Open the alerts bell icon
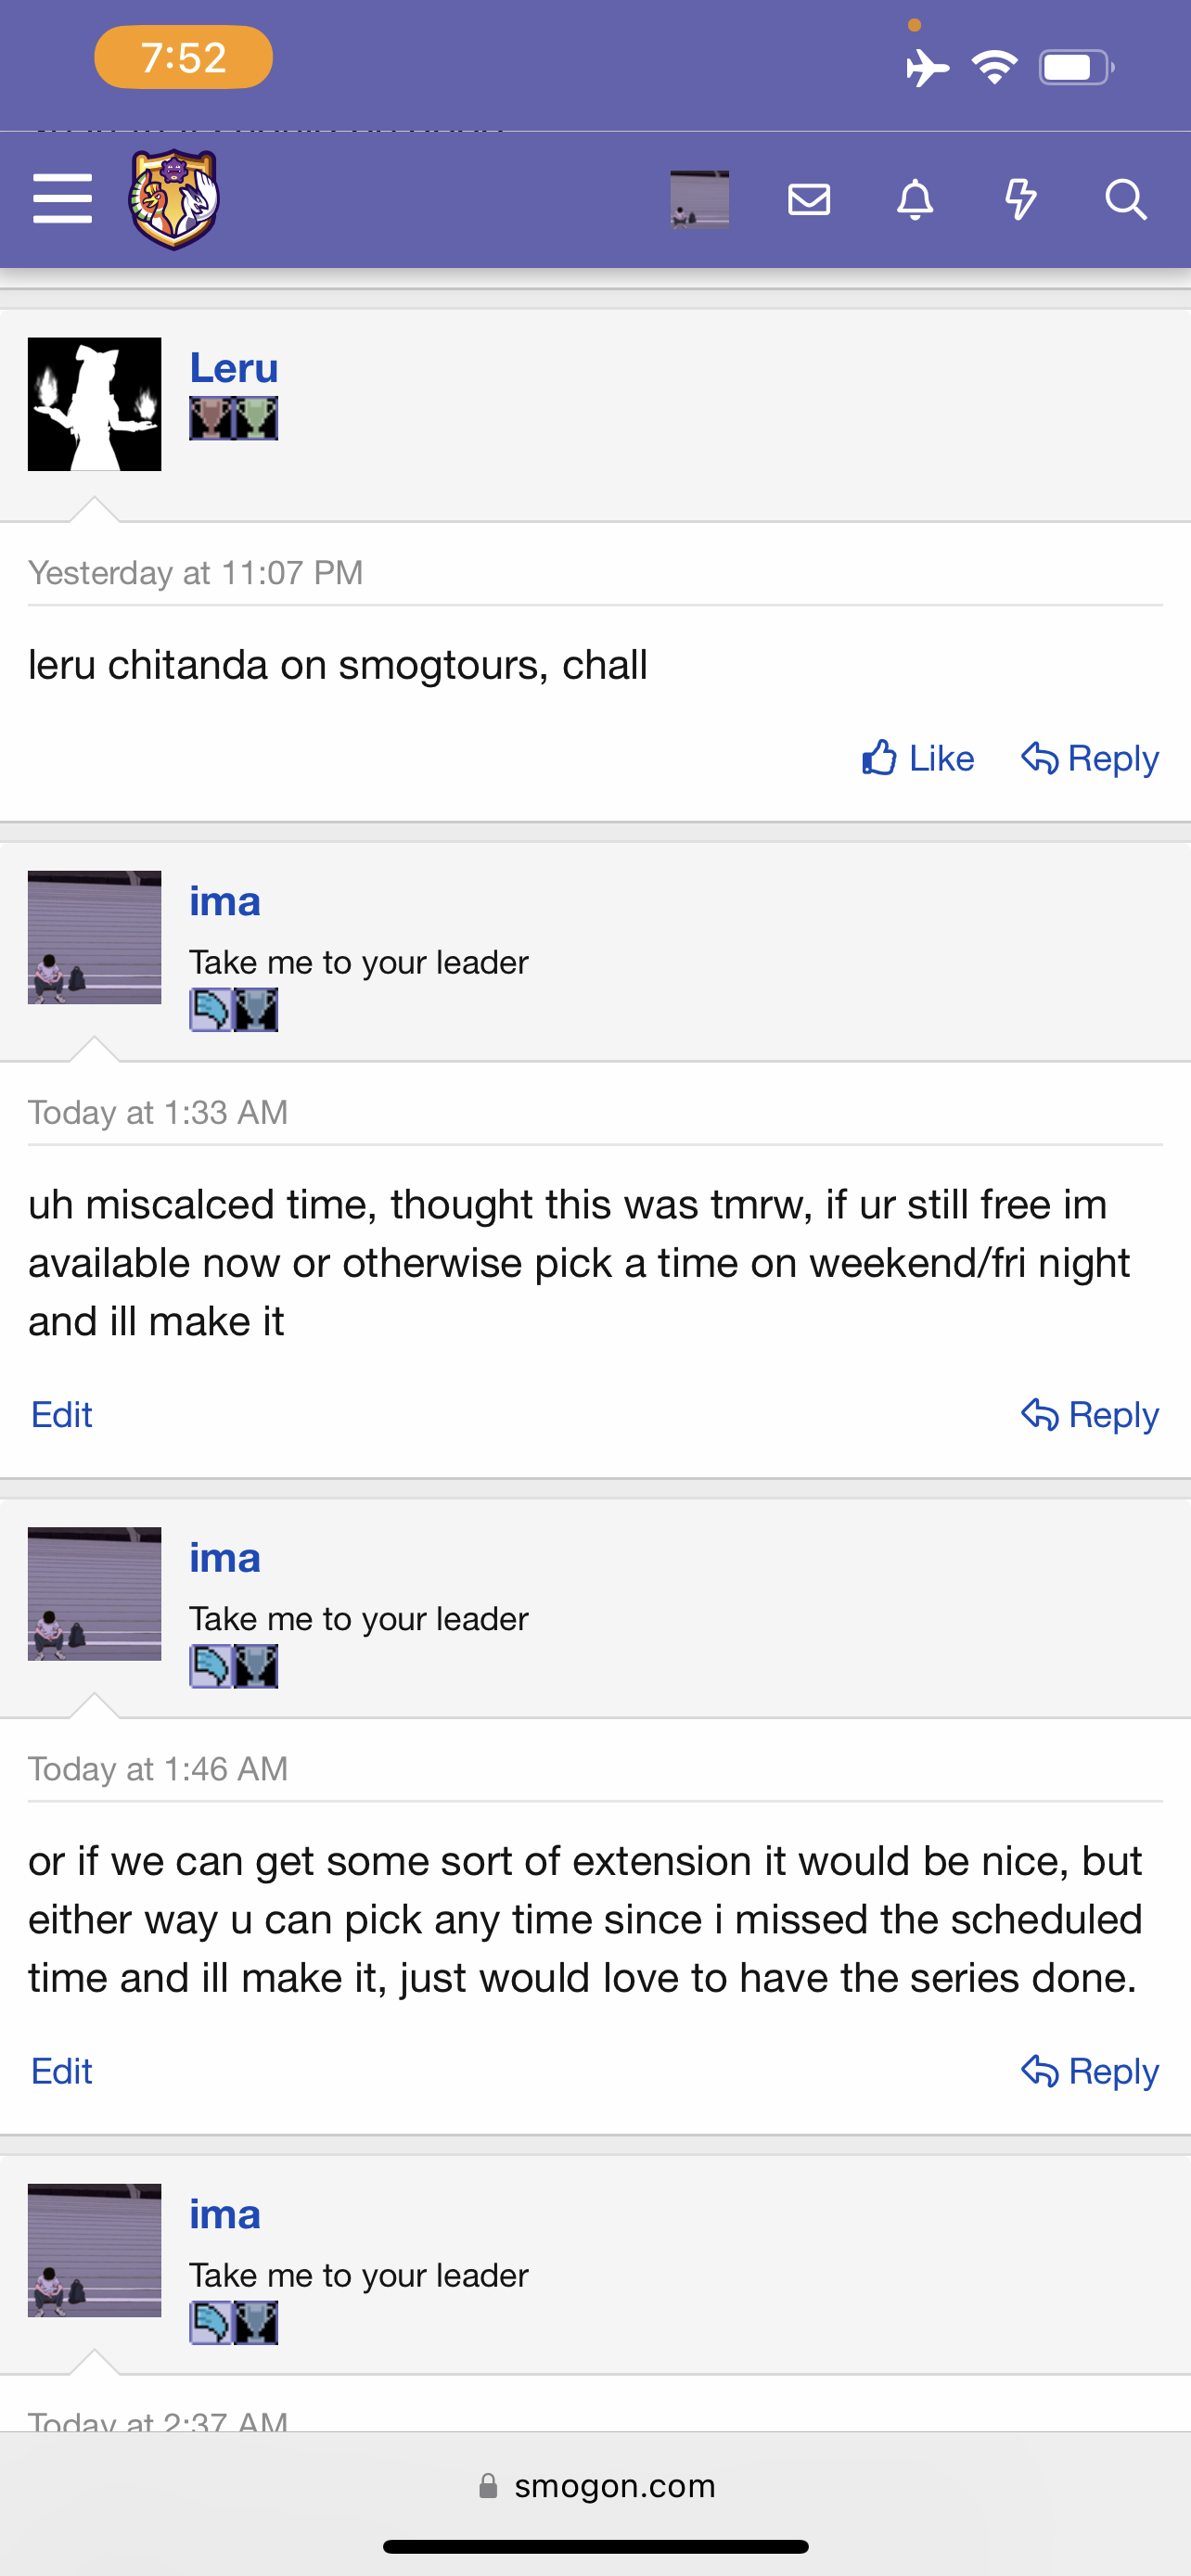The width and height of the screenshot is (1191, 2576). tap(914, 199)
